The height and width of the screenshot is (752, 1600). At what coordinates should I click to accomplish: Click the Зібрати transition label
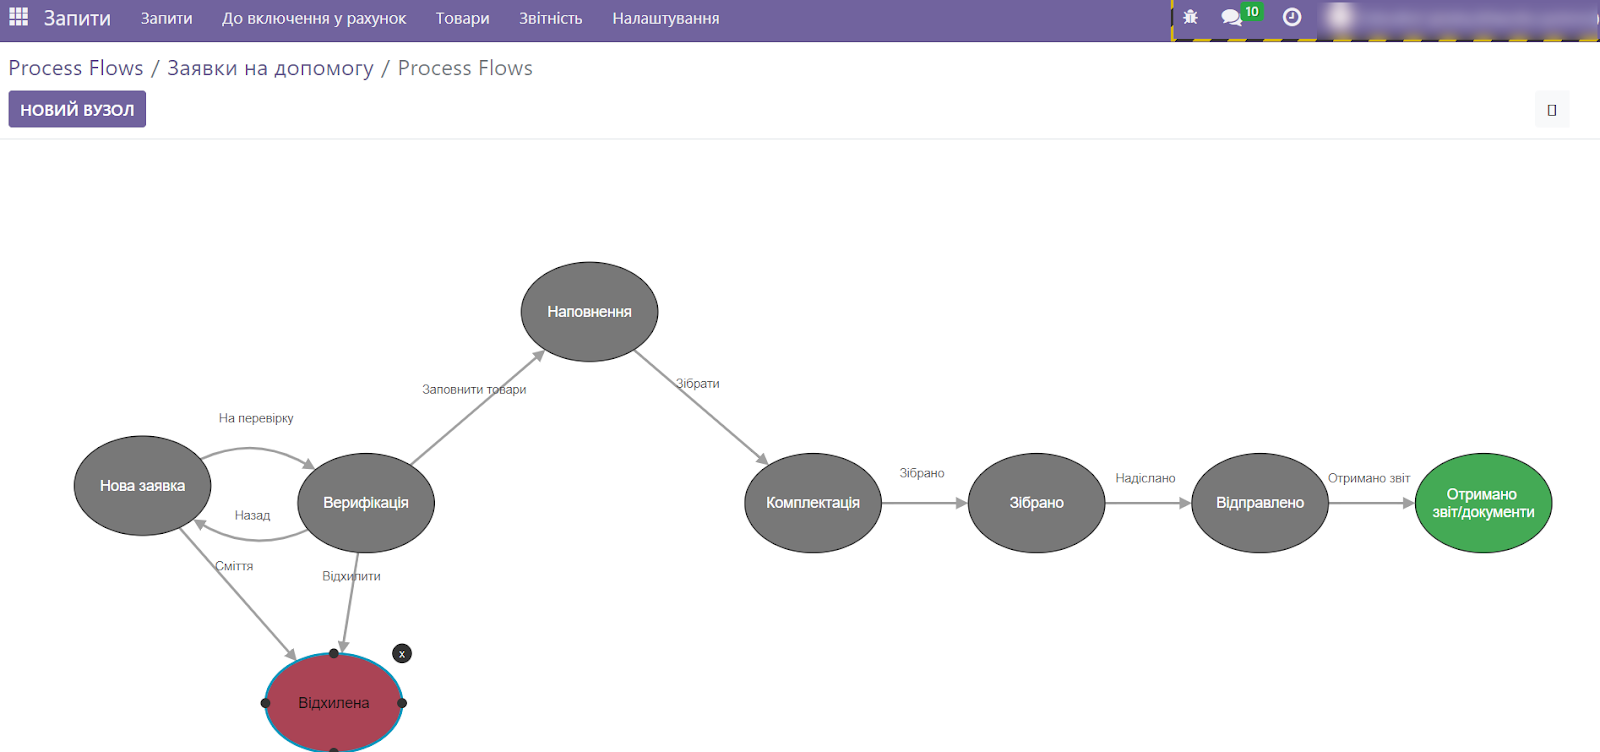pyautogui.click(x=697, y=383)
